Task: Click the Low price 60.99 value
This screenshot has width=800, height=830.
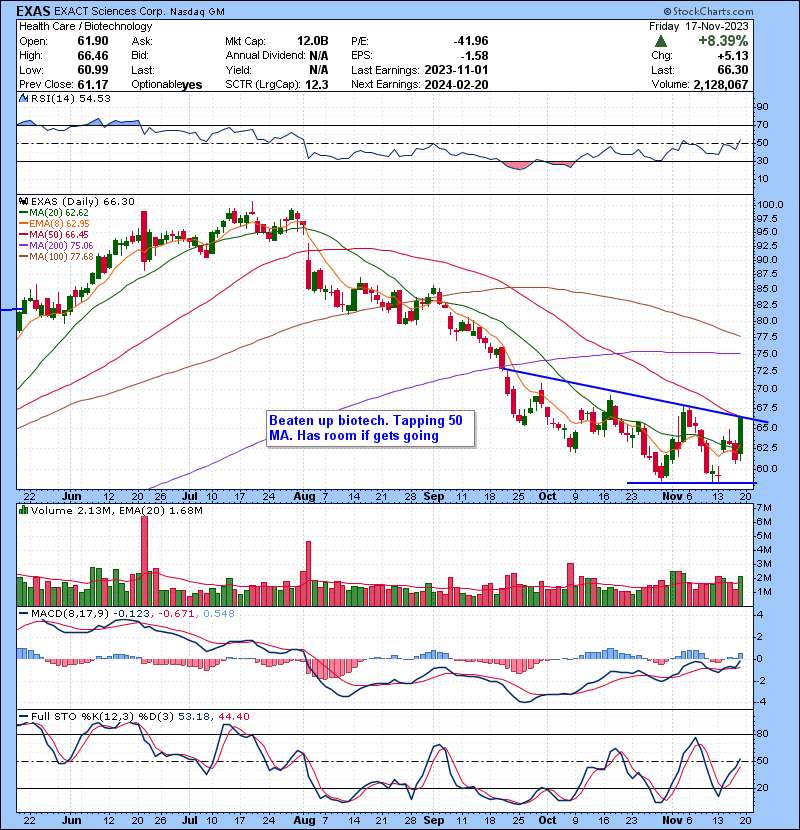Action: (93, 70)
